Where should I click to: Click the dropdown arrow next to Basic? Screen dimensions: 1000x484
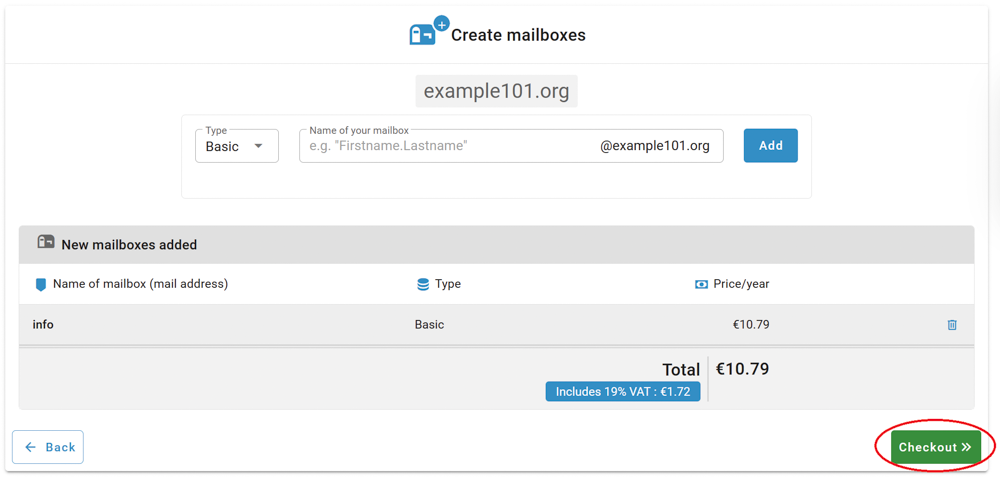258,145
